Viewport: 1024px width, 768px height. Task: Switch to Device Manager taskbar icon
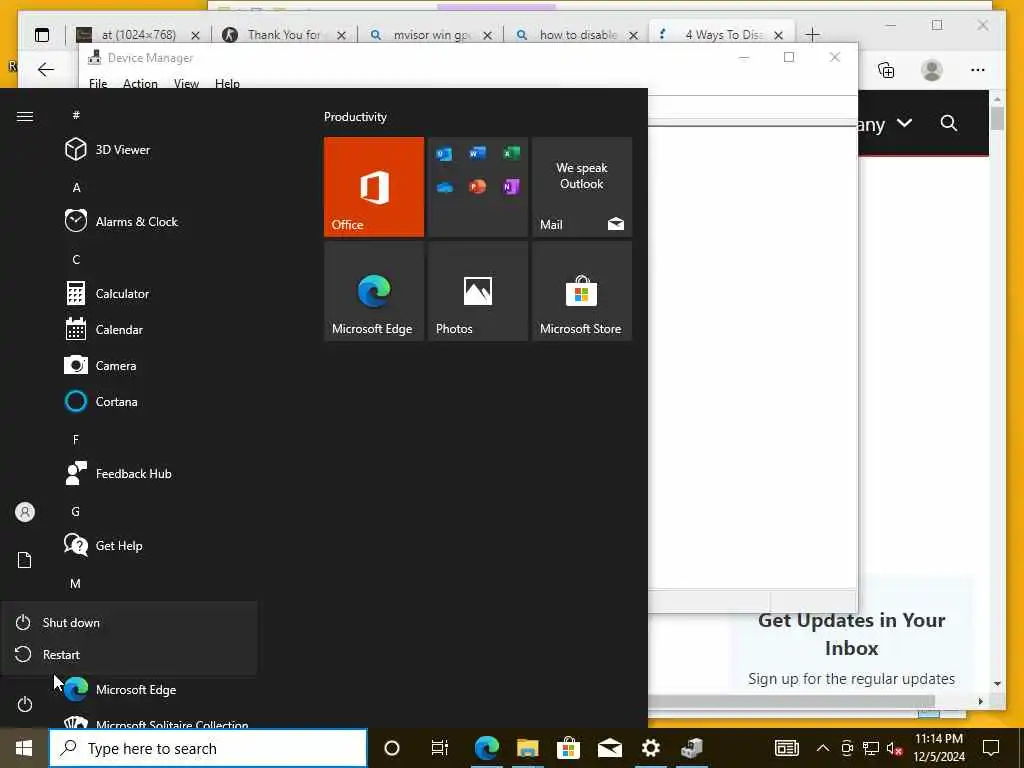[692, 748]
